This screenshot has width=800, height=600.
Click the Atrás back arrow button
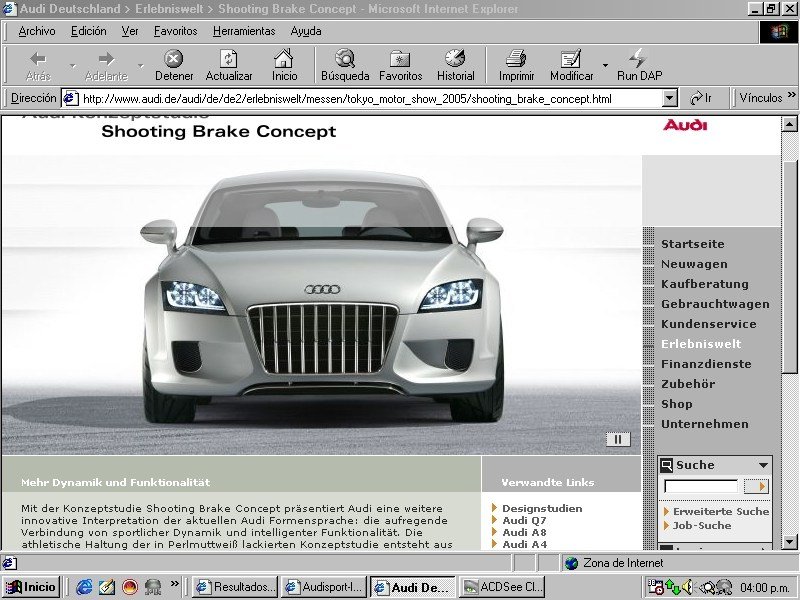click(x=38, y=65)
